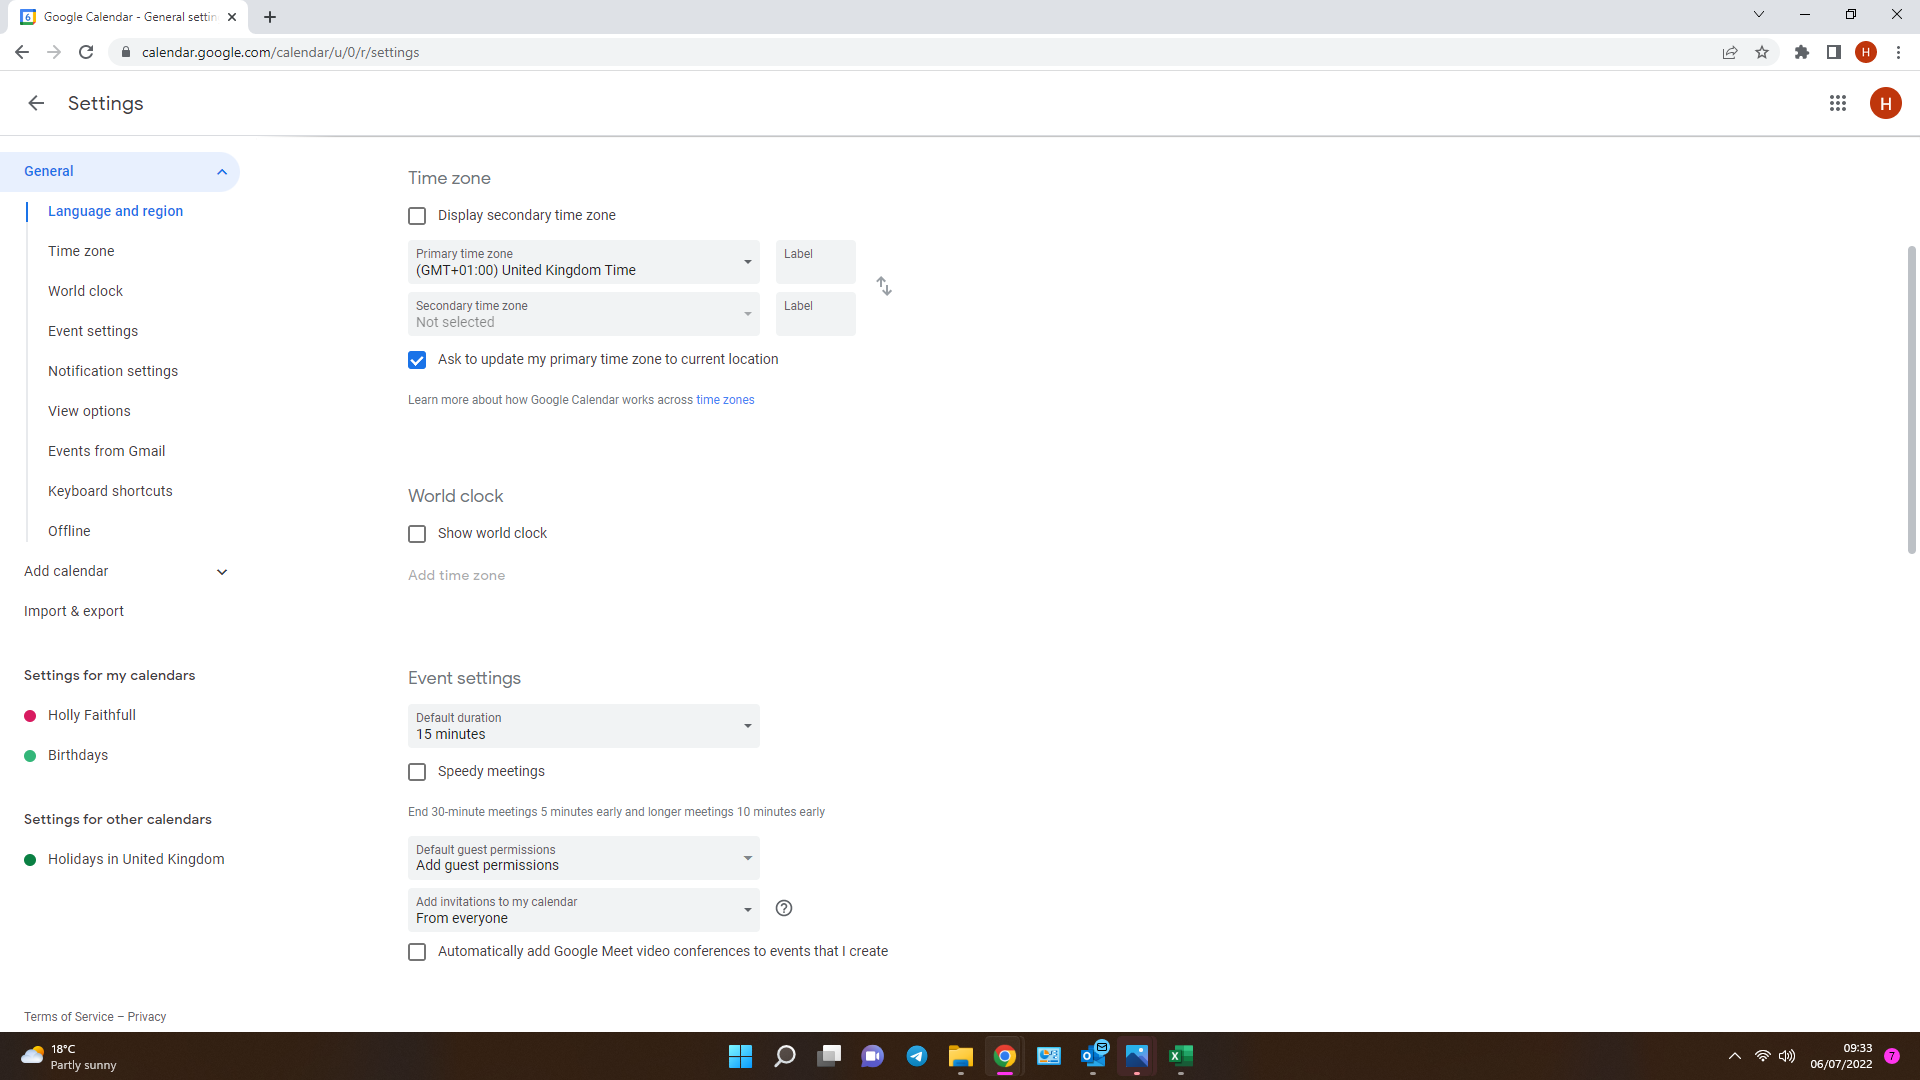Viewport: 1920px width, 1080px height.
Task: Click the page vertical scrollbar
Action: (1911, 400)
